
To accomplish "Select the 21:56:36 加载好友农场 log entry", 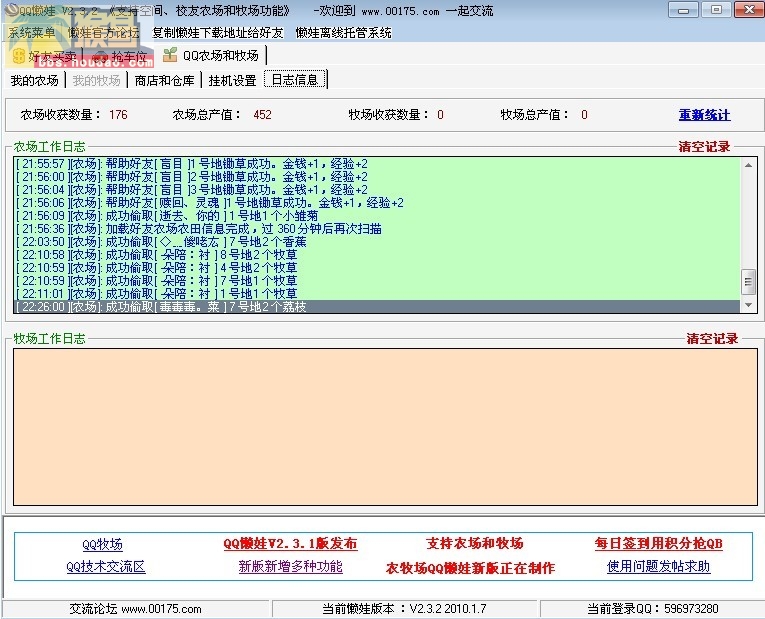I will pos(377,229).
